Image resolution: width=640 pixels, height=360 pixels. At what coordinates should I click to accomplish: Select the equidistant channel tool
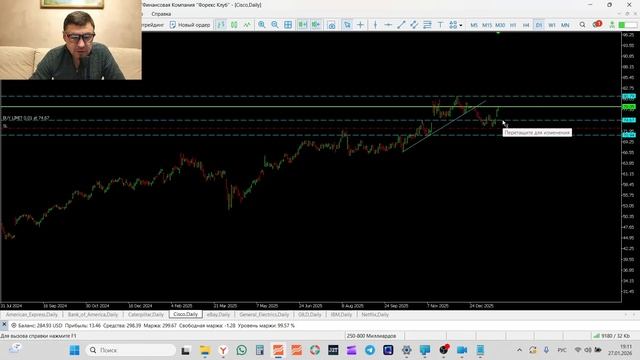pyautogui.click(x=414, y=25)
